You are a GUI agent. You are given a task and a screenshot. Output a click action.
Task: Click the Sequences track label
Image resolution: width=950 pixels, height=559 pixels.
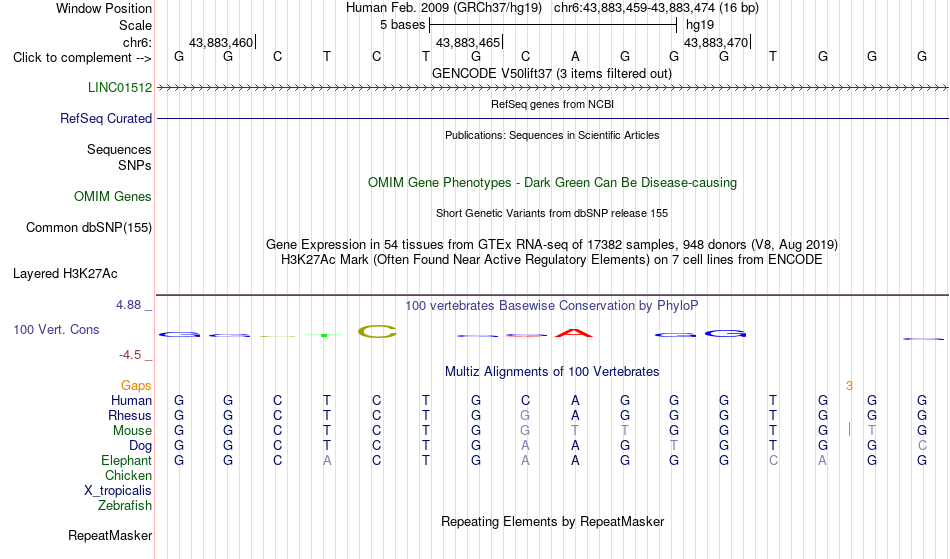[x=119, y=149]
